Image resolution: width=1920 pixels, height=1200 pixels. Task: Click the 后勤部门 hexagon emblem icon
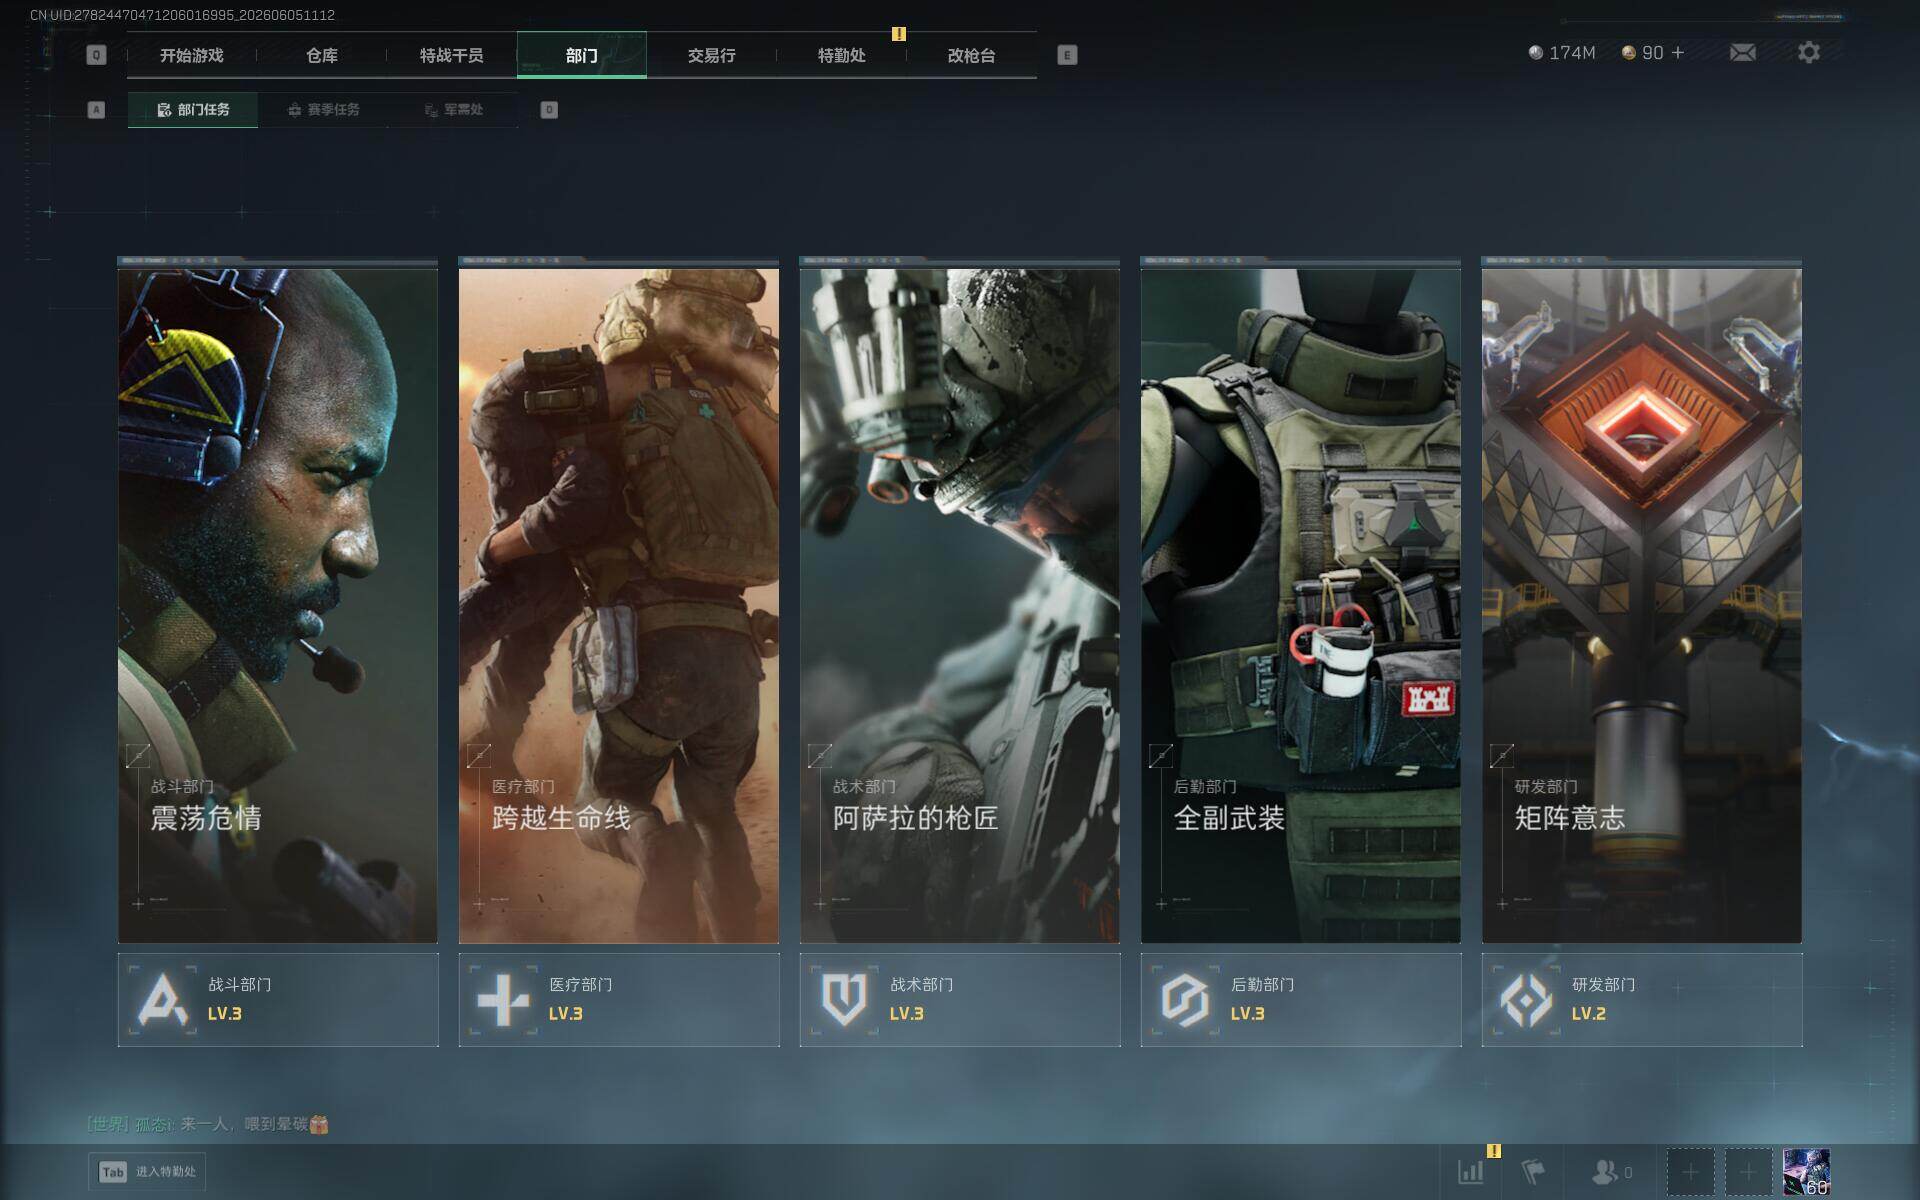(x=1186, y=999)
